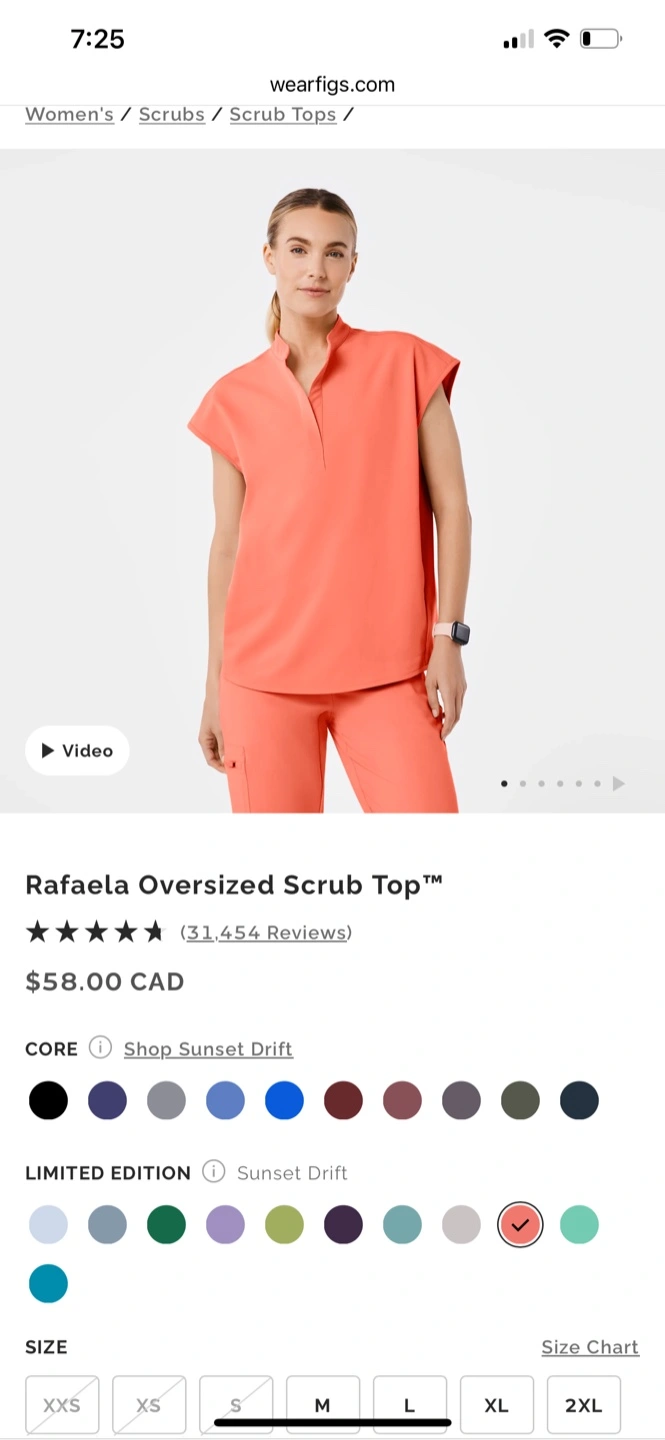Open the 31,454 Reviews link
Screen dimensions: 665x1440
[x=266, y=932]
